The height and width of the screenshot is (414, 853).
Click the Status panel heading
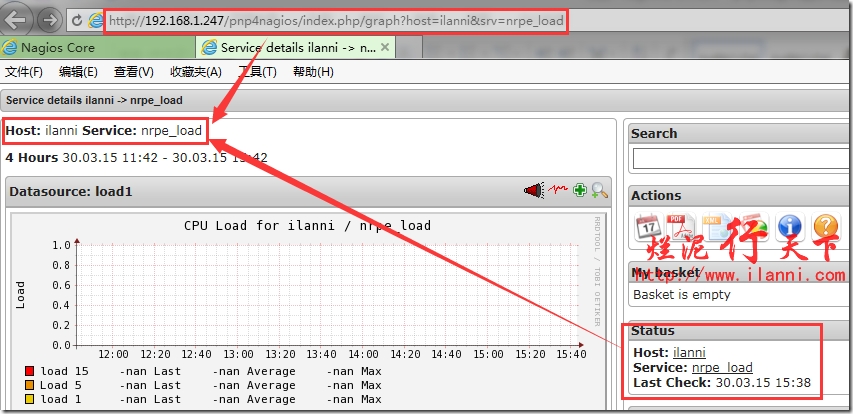tap(653, 331)
